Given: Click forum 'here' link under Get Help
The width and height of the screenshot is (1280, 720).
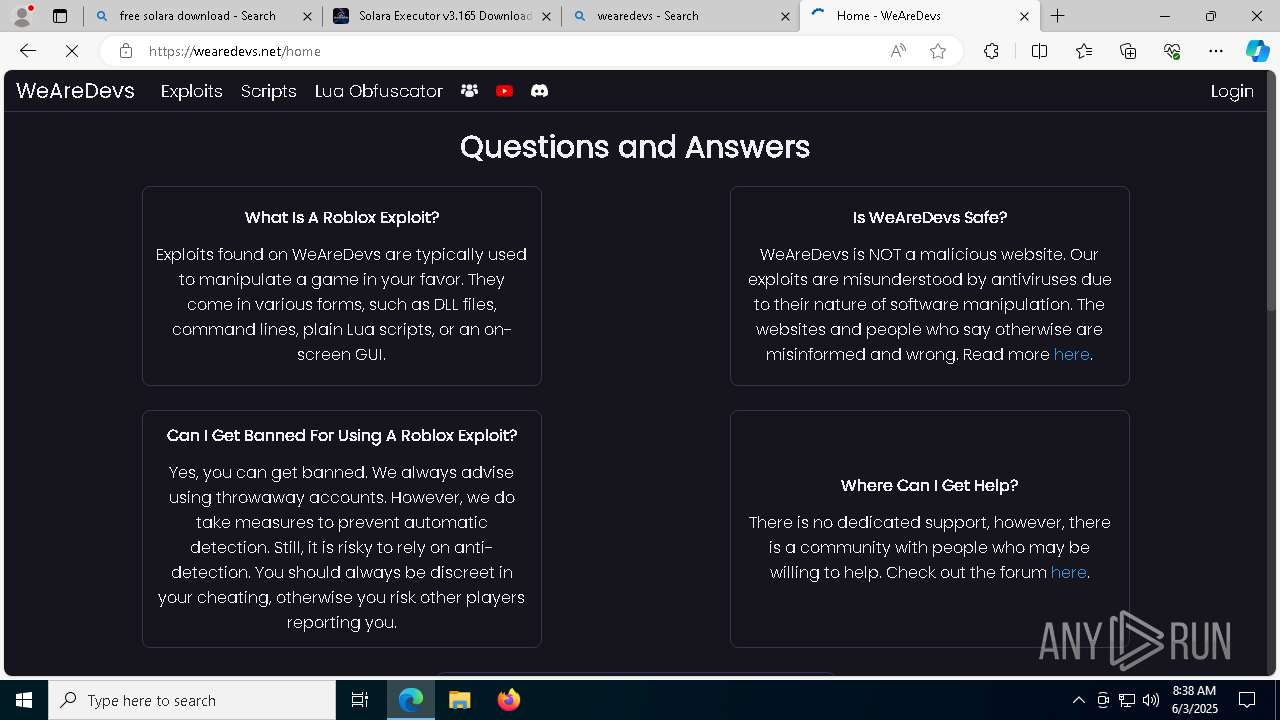Looking at the screenshot, I should (1068, 572).
